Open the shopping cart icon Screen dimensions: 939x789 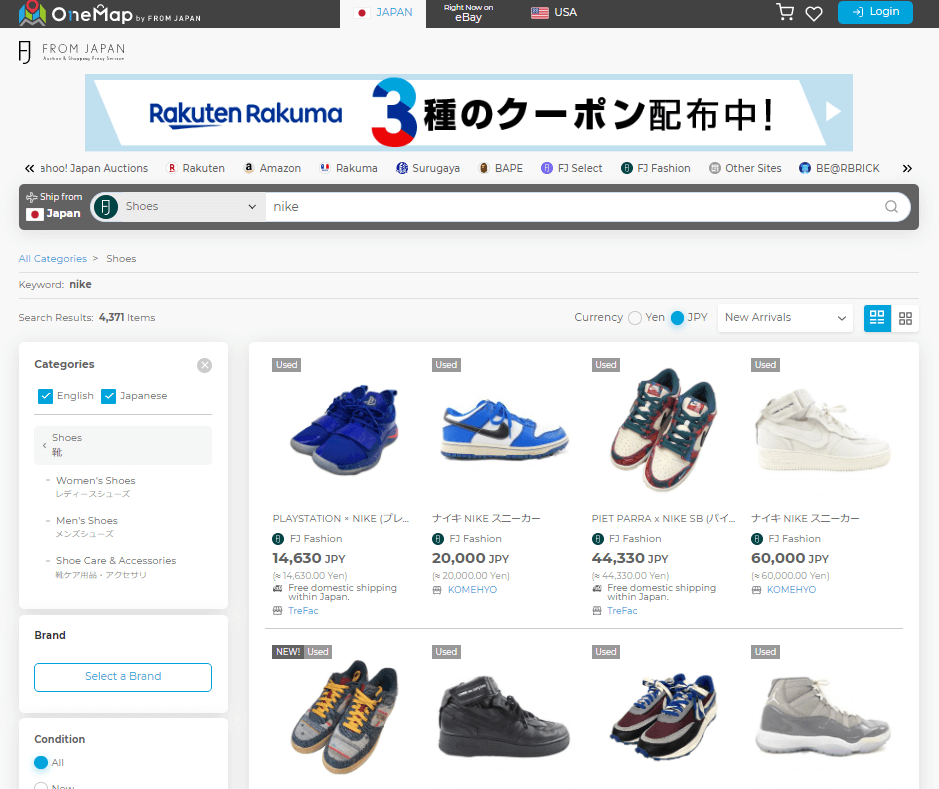click(x=784, y=12)
